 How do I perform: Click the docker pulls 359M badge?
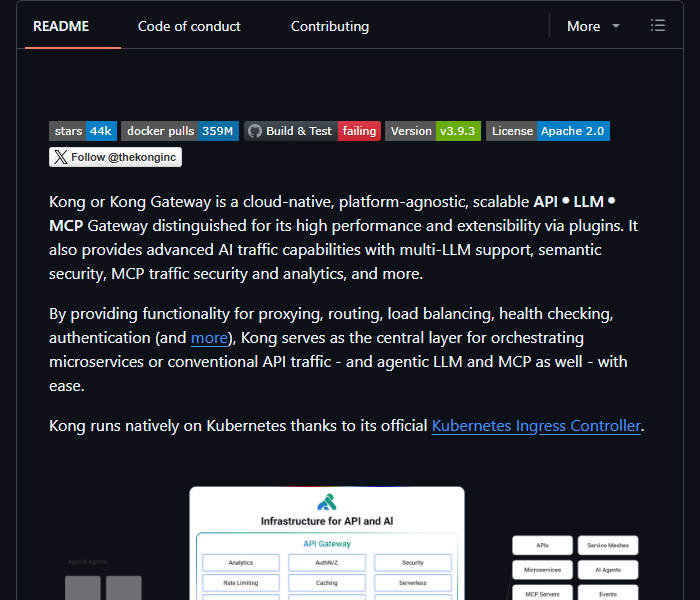pos(180,131)
